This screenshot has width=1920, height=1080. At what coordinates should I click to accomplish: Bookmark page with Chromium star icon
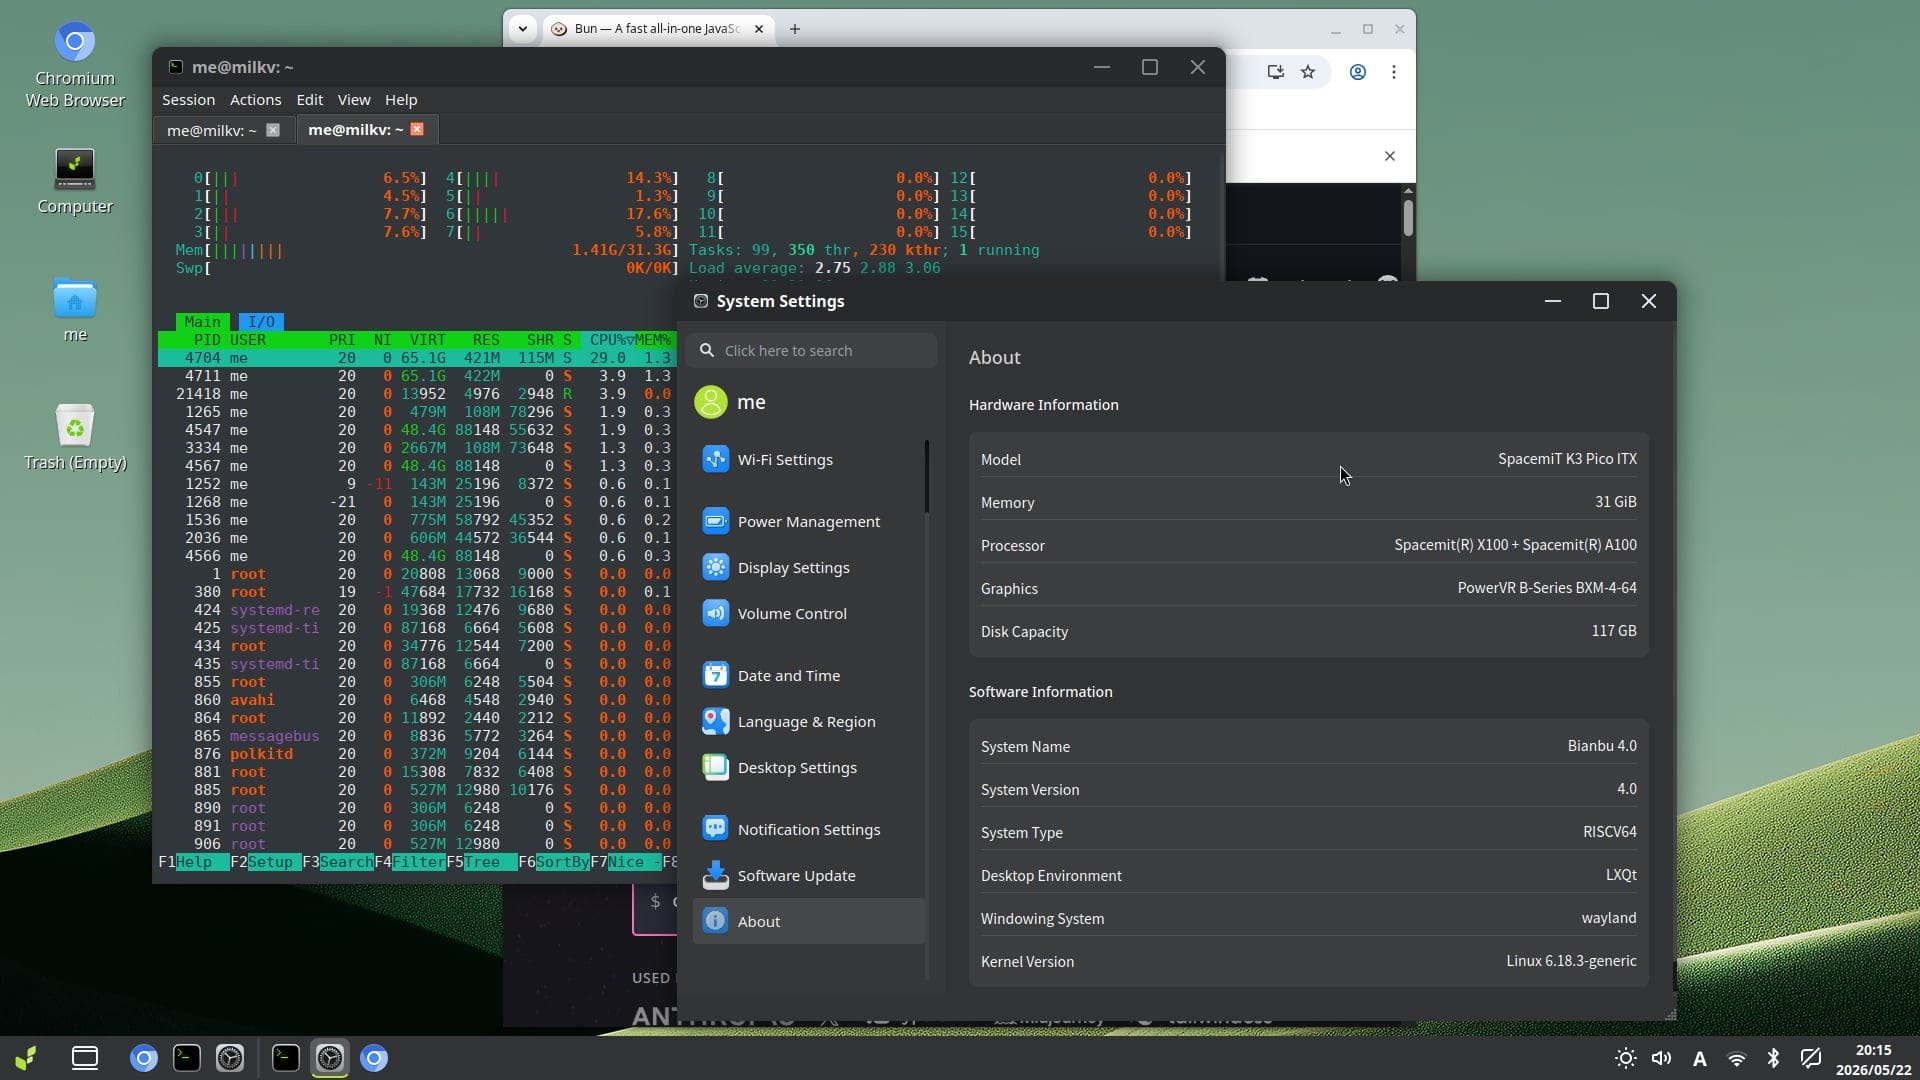1308,72
